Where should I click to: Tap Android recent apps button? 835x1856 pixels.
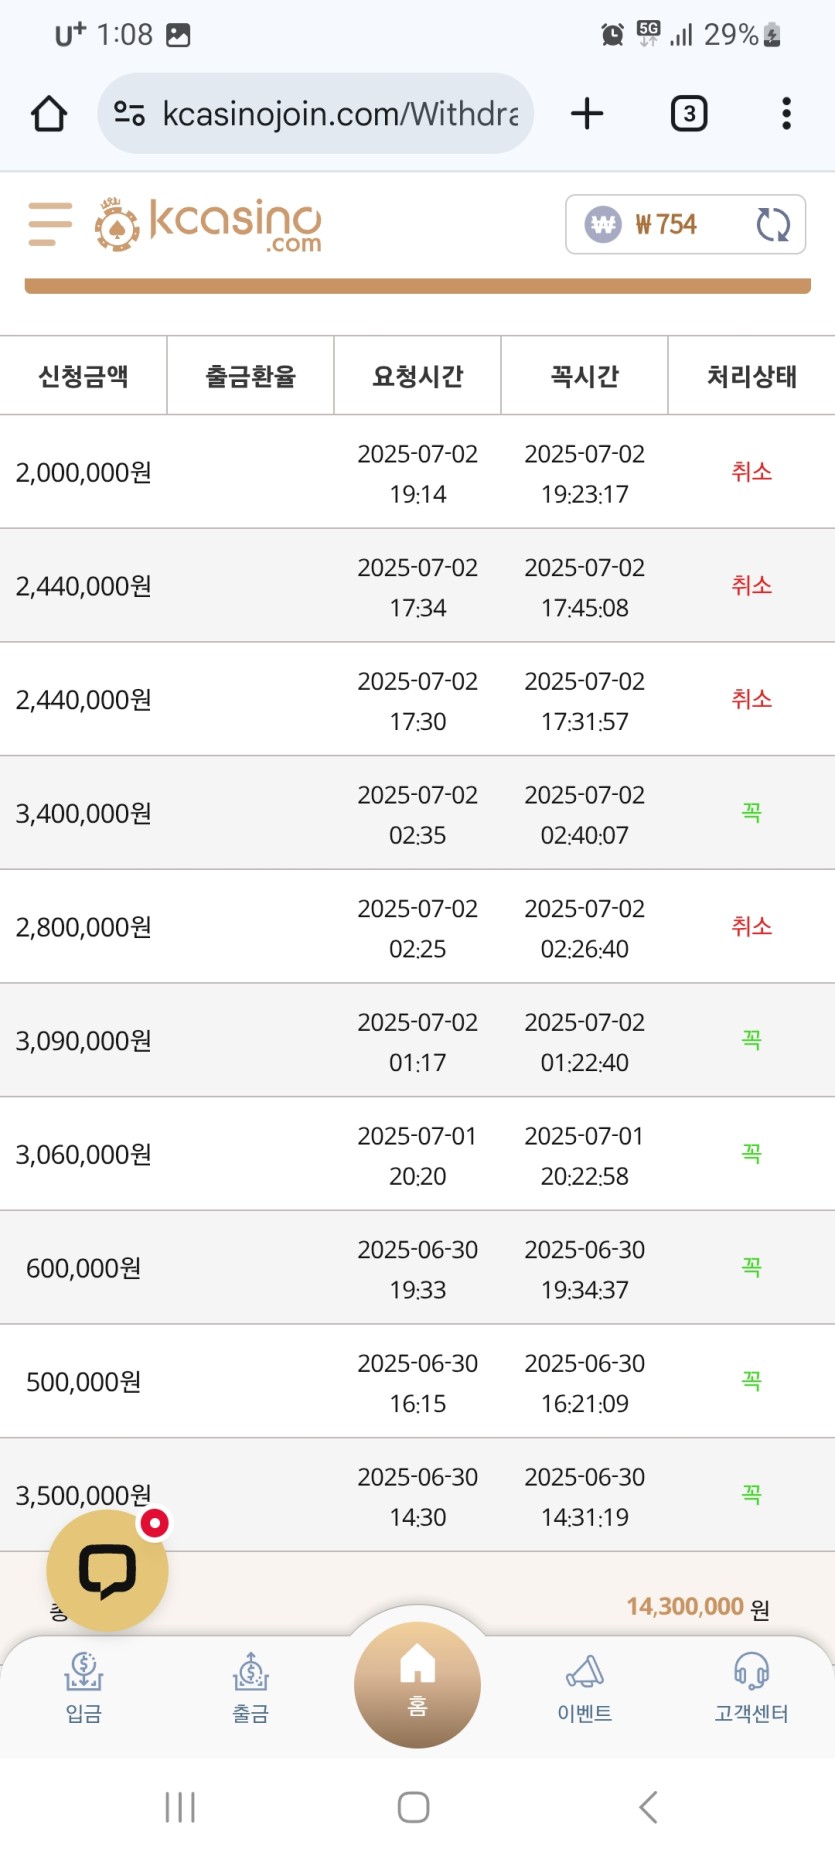coord(180,1807)
